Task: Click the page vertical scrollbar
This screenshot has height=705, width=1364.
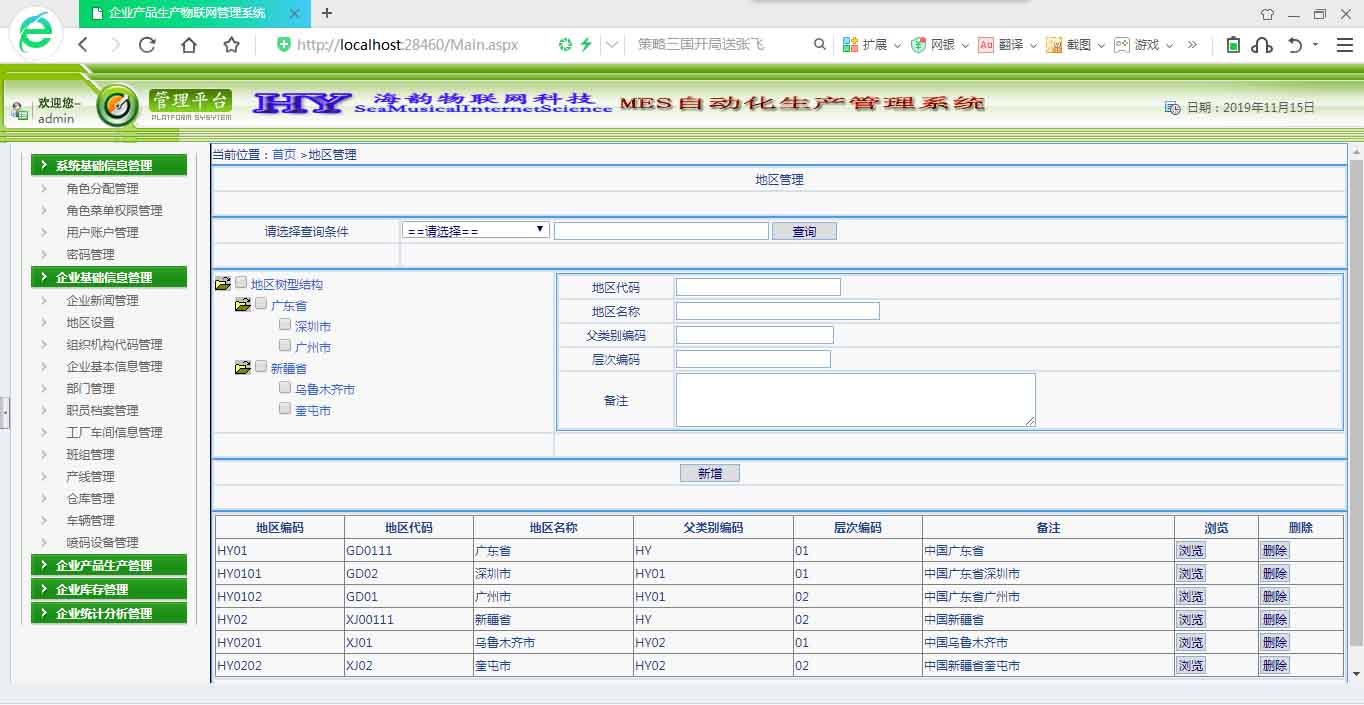Action: (x=1356, y=400)
